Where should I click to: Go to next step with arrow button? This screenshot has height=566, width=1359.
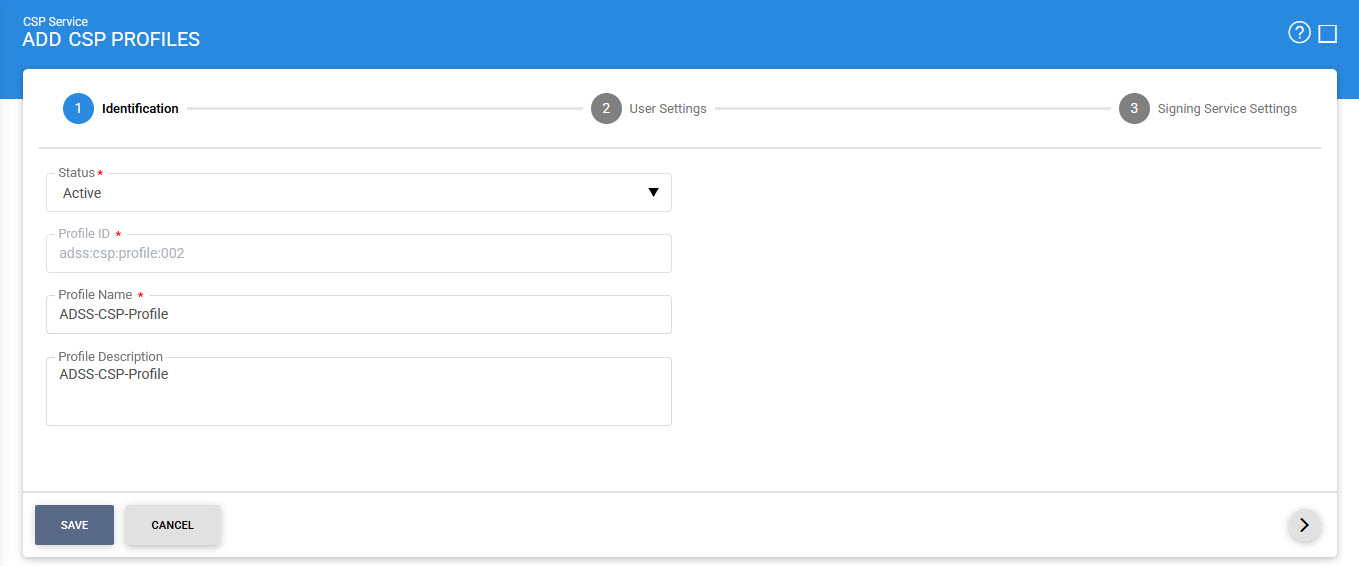point(1304,525)
